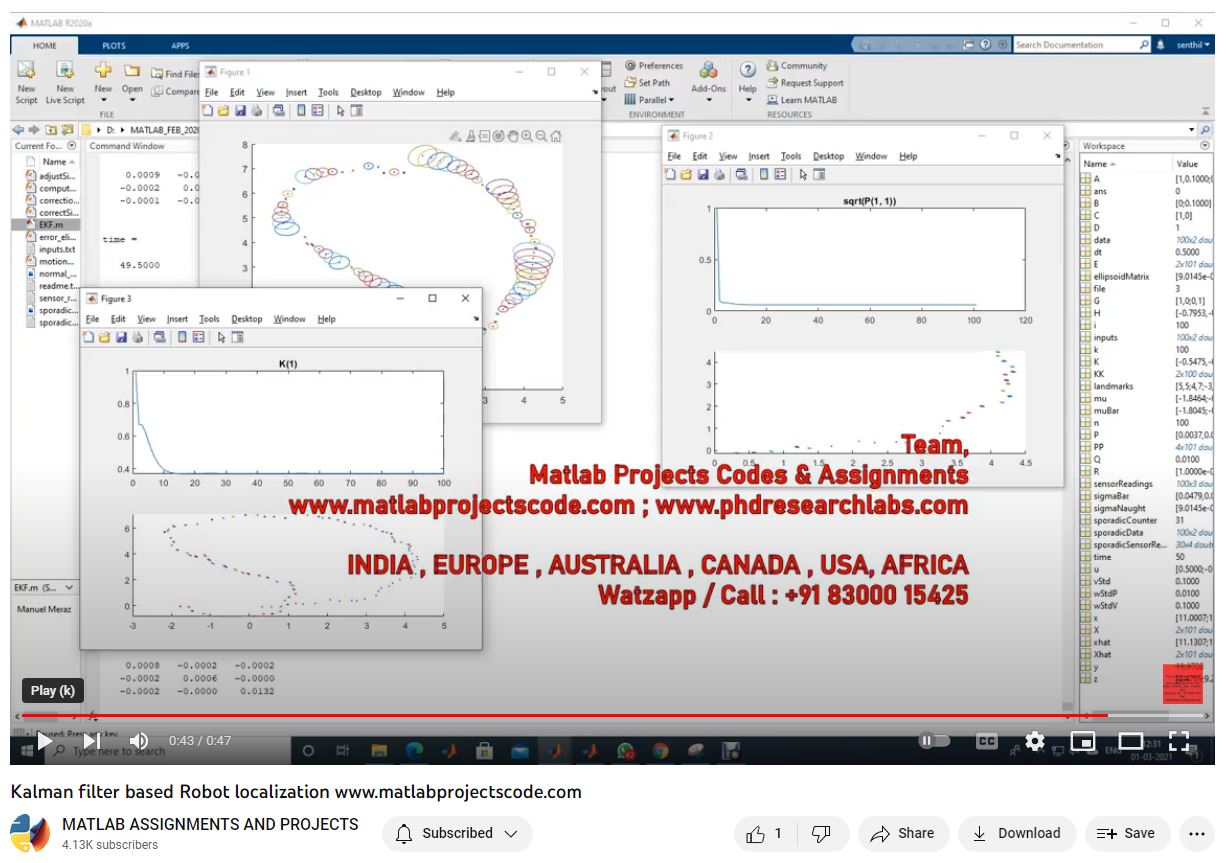This screenshot has height=863, width=1226.
Task: Open the Tools menu in Figure 2
Action: (791, 156)
